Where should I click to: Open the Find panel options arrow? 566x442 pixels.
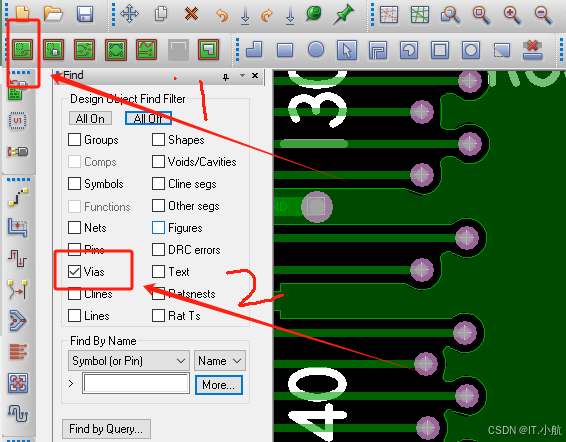pyautogui.click(x=242, y=75)
